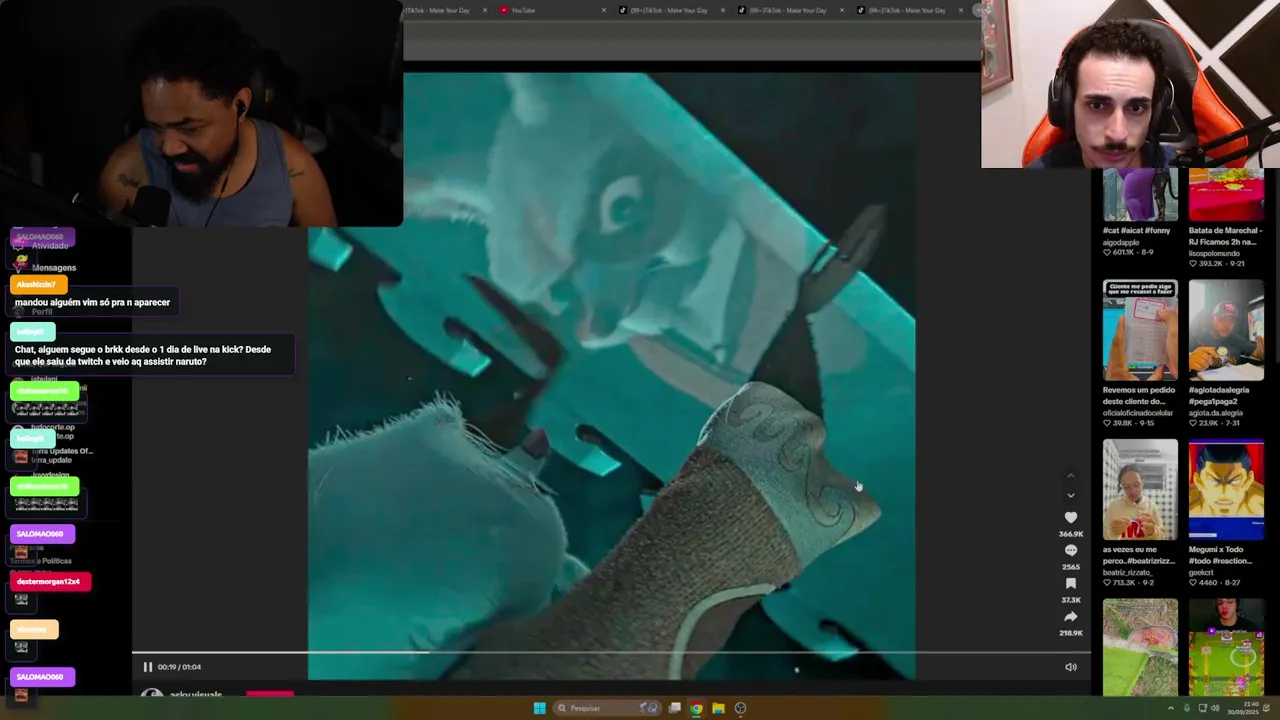Open the agiota.da.alegria creator link
1280x720 pixels.
coord(1216,413)
